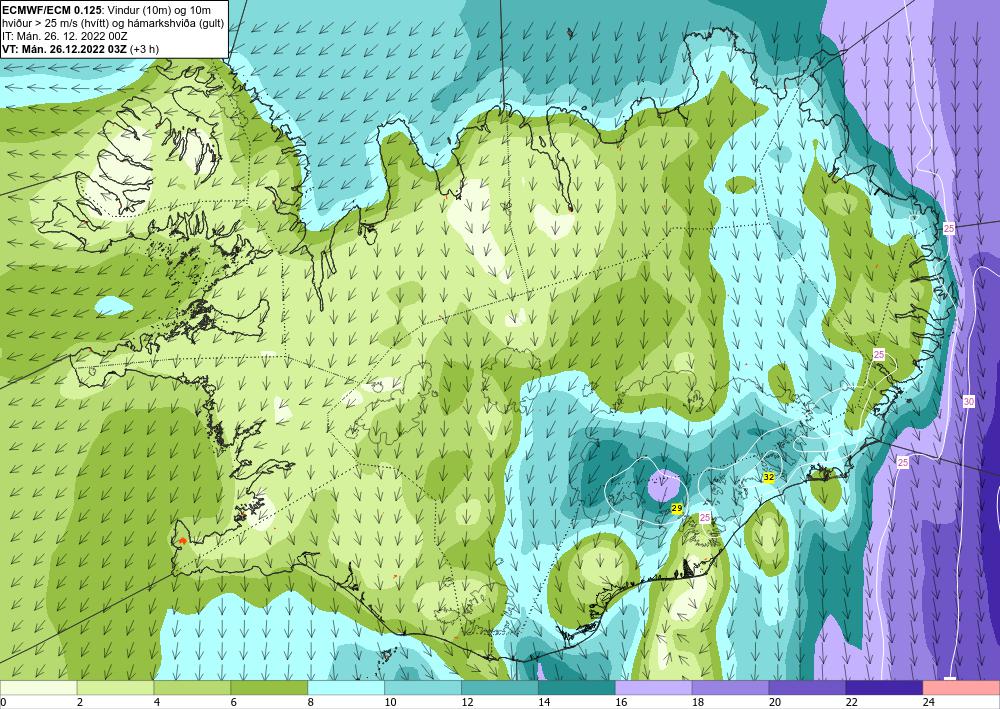Pick the pink above-24 m/s legend swatch
This screenshot has width=1000, height=709.
click(x=961, y=688)
